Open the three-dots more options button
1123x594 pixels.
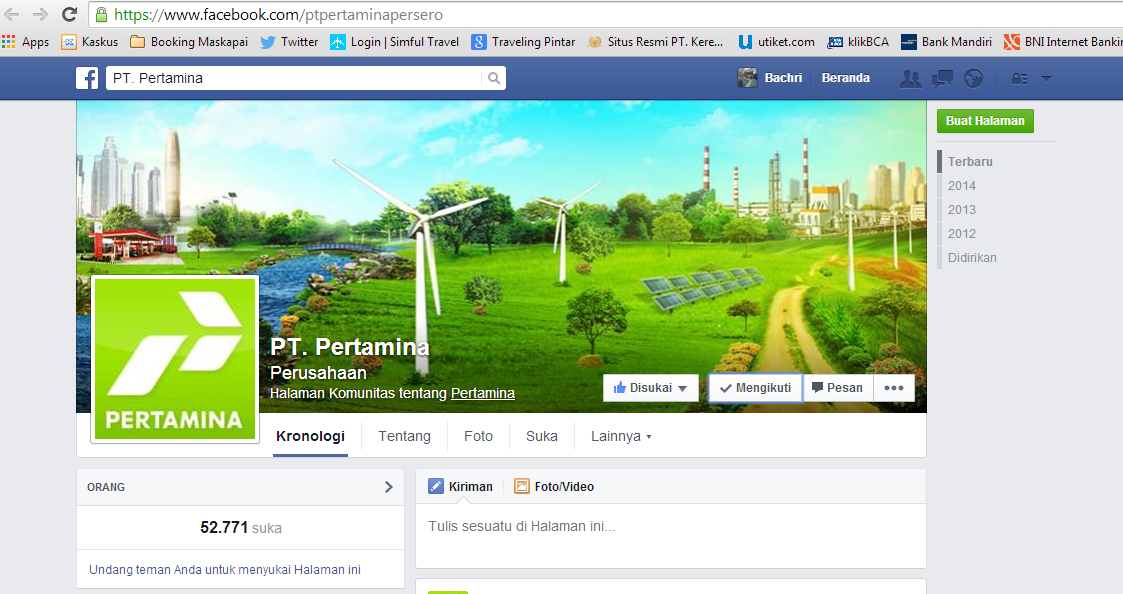(x=894, y=388)
